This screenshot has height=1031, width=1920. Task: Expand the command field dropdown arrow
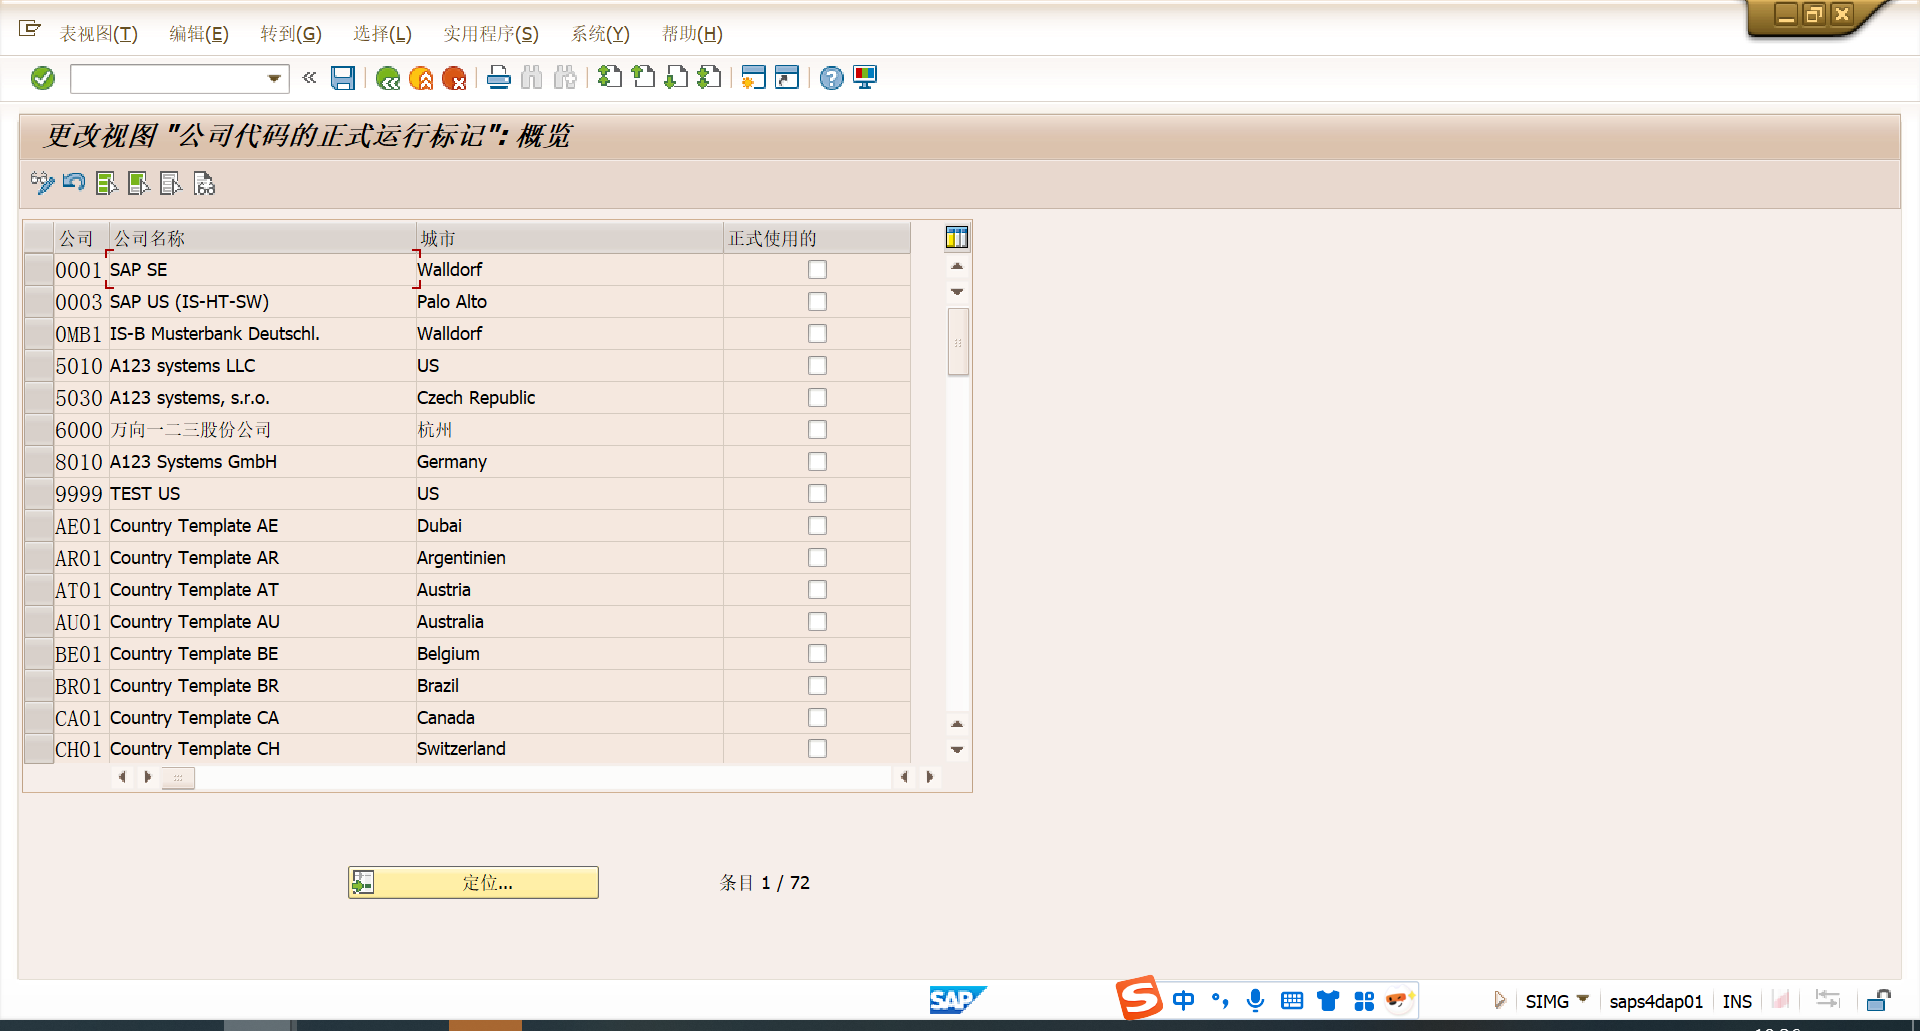tap(274, 78)
